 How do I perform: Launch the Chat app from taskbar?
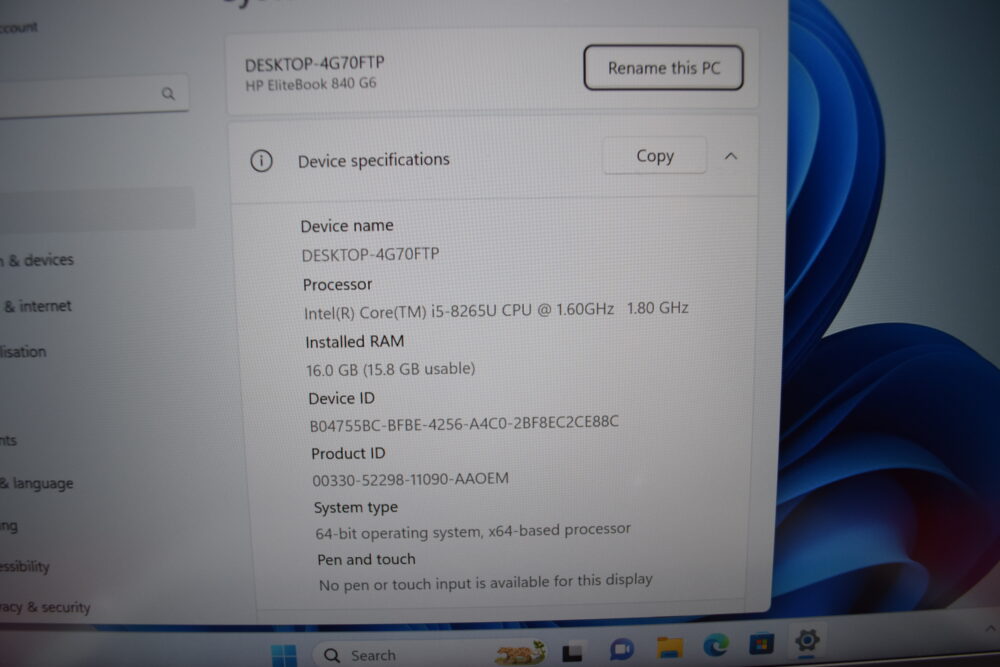tap(621, 650)
